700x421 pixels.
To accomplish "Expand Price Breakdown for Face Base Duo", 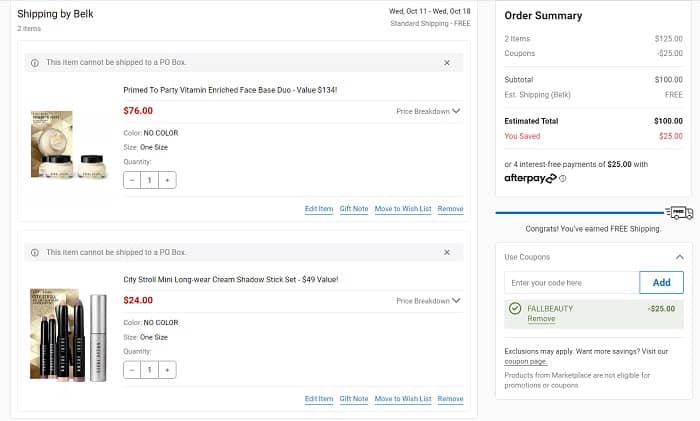I will 428,111.
